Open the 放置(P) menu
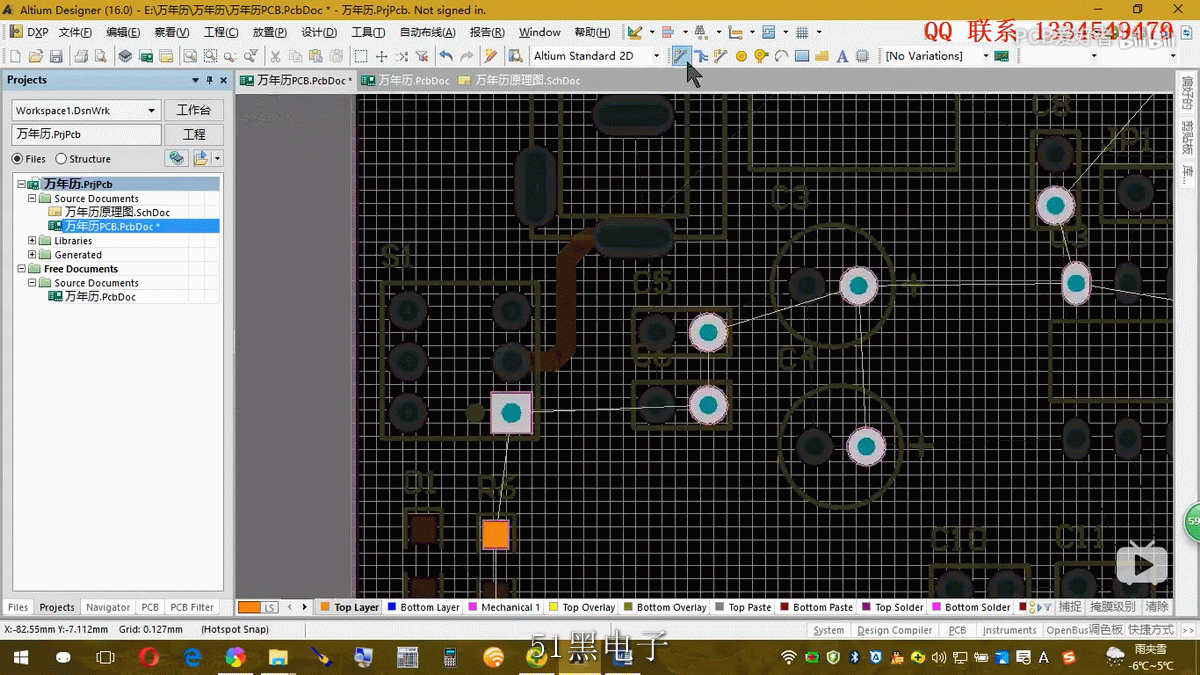This screenshot has height=675, width=1200. pos(269,32)
